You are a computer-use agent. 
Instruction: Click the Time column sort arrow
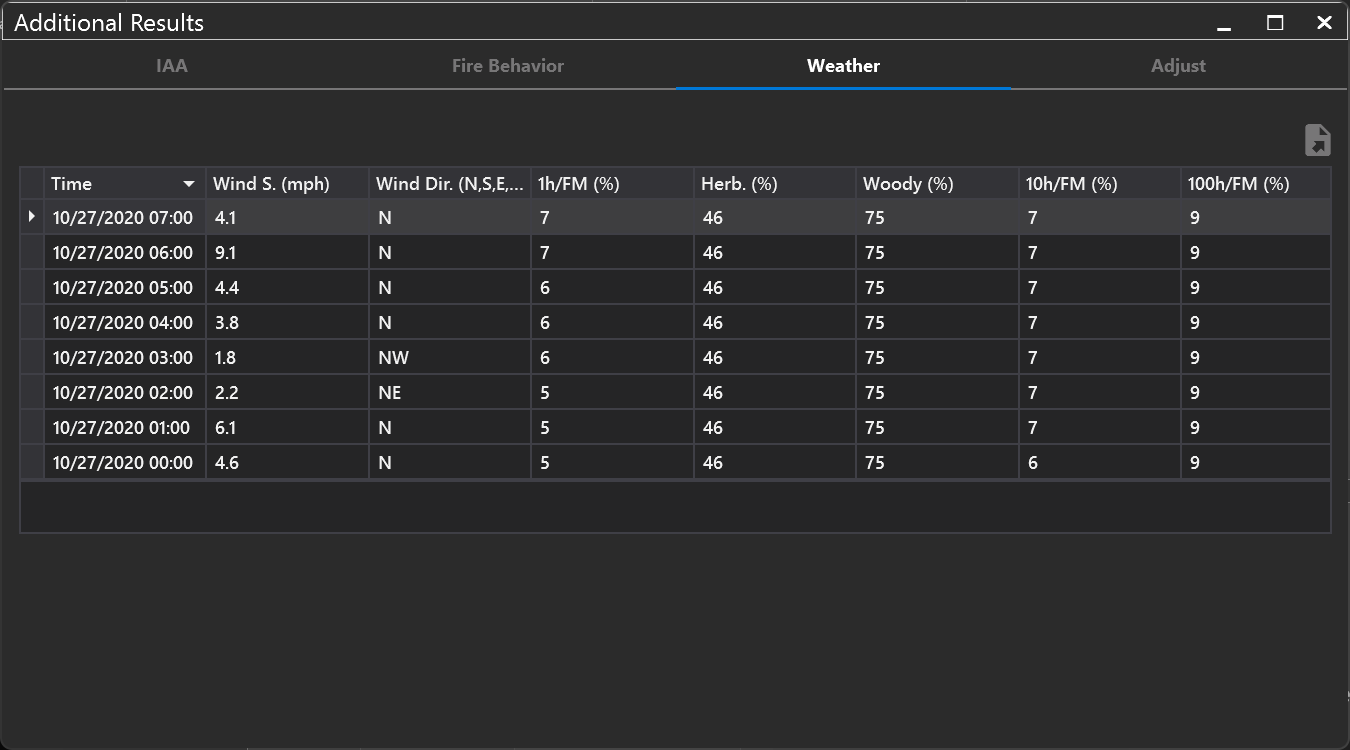click(189, 184)
